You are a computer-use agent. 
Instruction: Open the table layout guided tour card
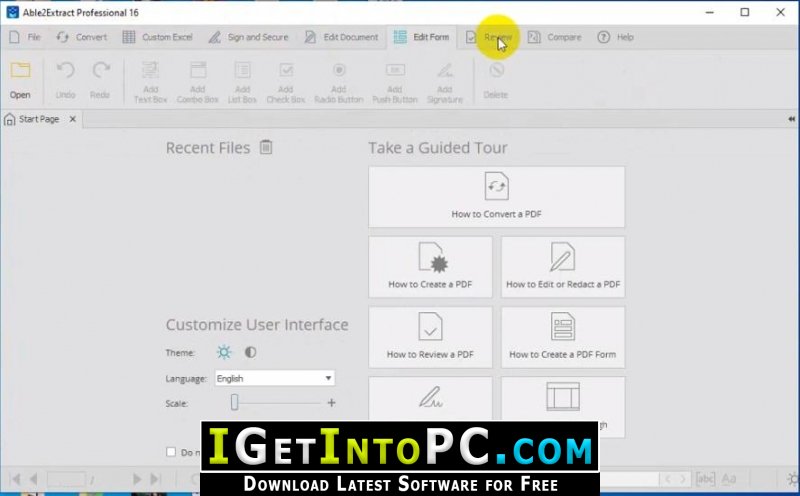pos(563,399)
